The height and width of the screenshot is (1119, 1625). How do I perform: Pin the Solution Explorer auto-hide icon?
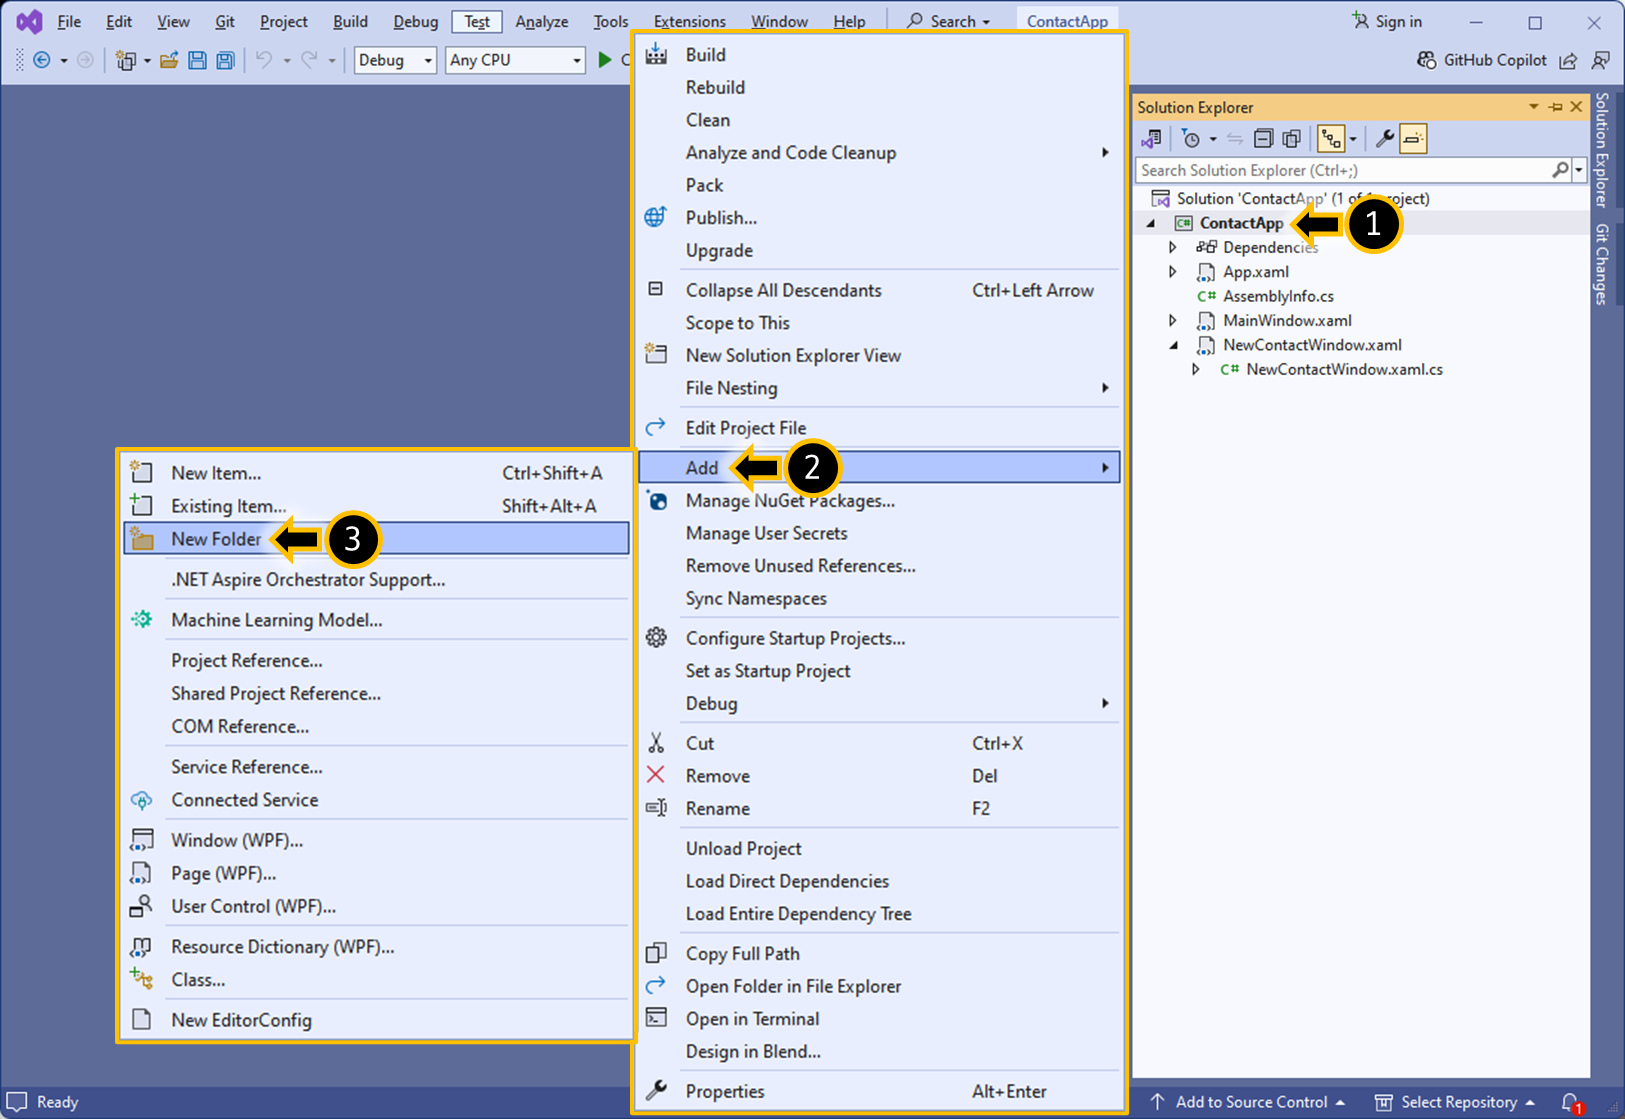coord(1555,107)
